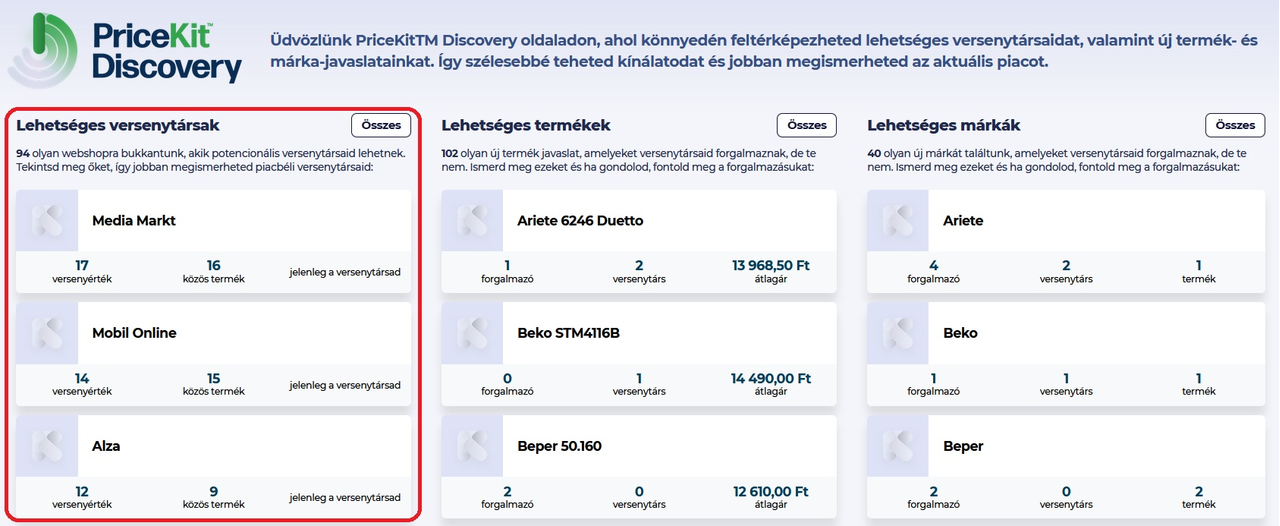Open the Media Markt competitor card
The width and height of the screenshot is (1280, 526).
(214, 241)
